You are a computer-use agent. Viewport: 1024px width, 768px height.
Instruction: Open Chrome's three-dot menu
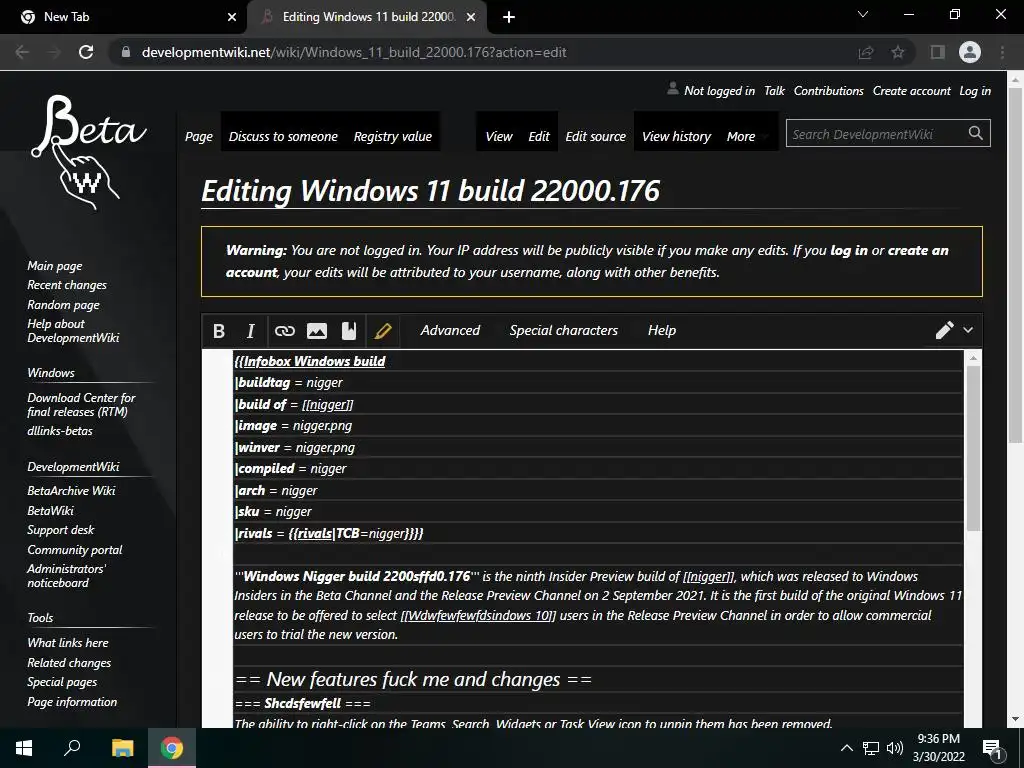coord(1002,52)
